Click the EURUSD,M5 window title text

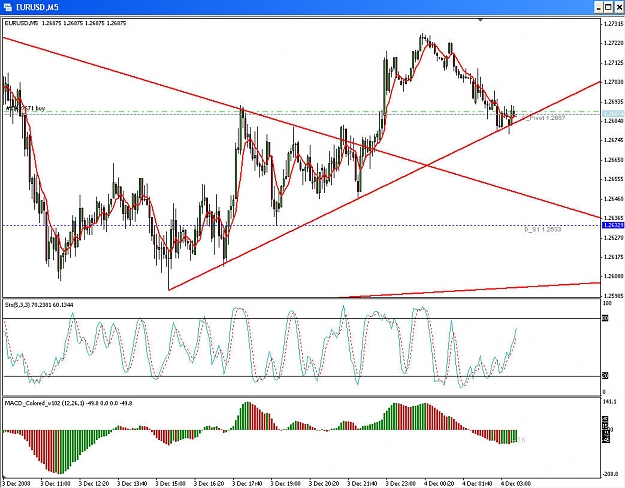(37, 8)
